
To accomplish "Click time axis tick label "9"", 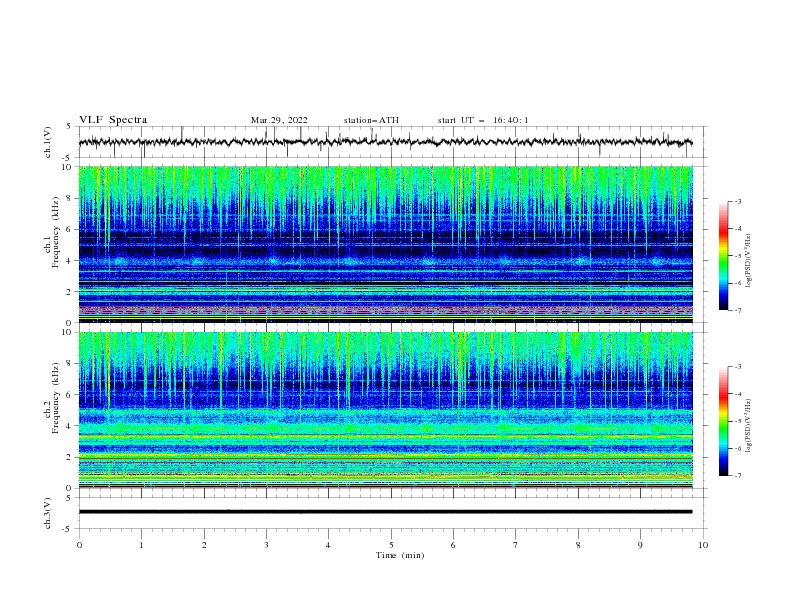I will (x=640, y=545).
